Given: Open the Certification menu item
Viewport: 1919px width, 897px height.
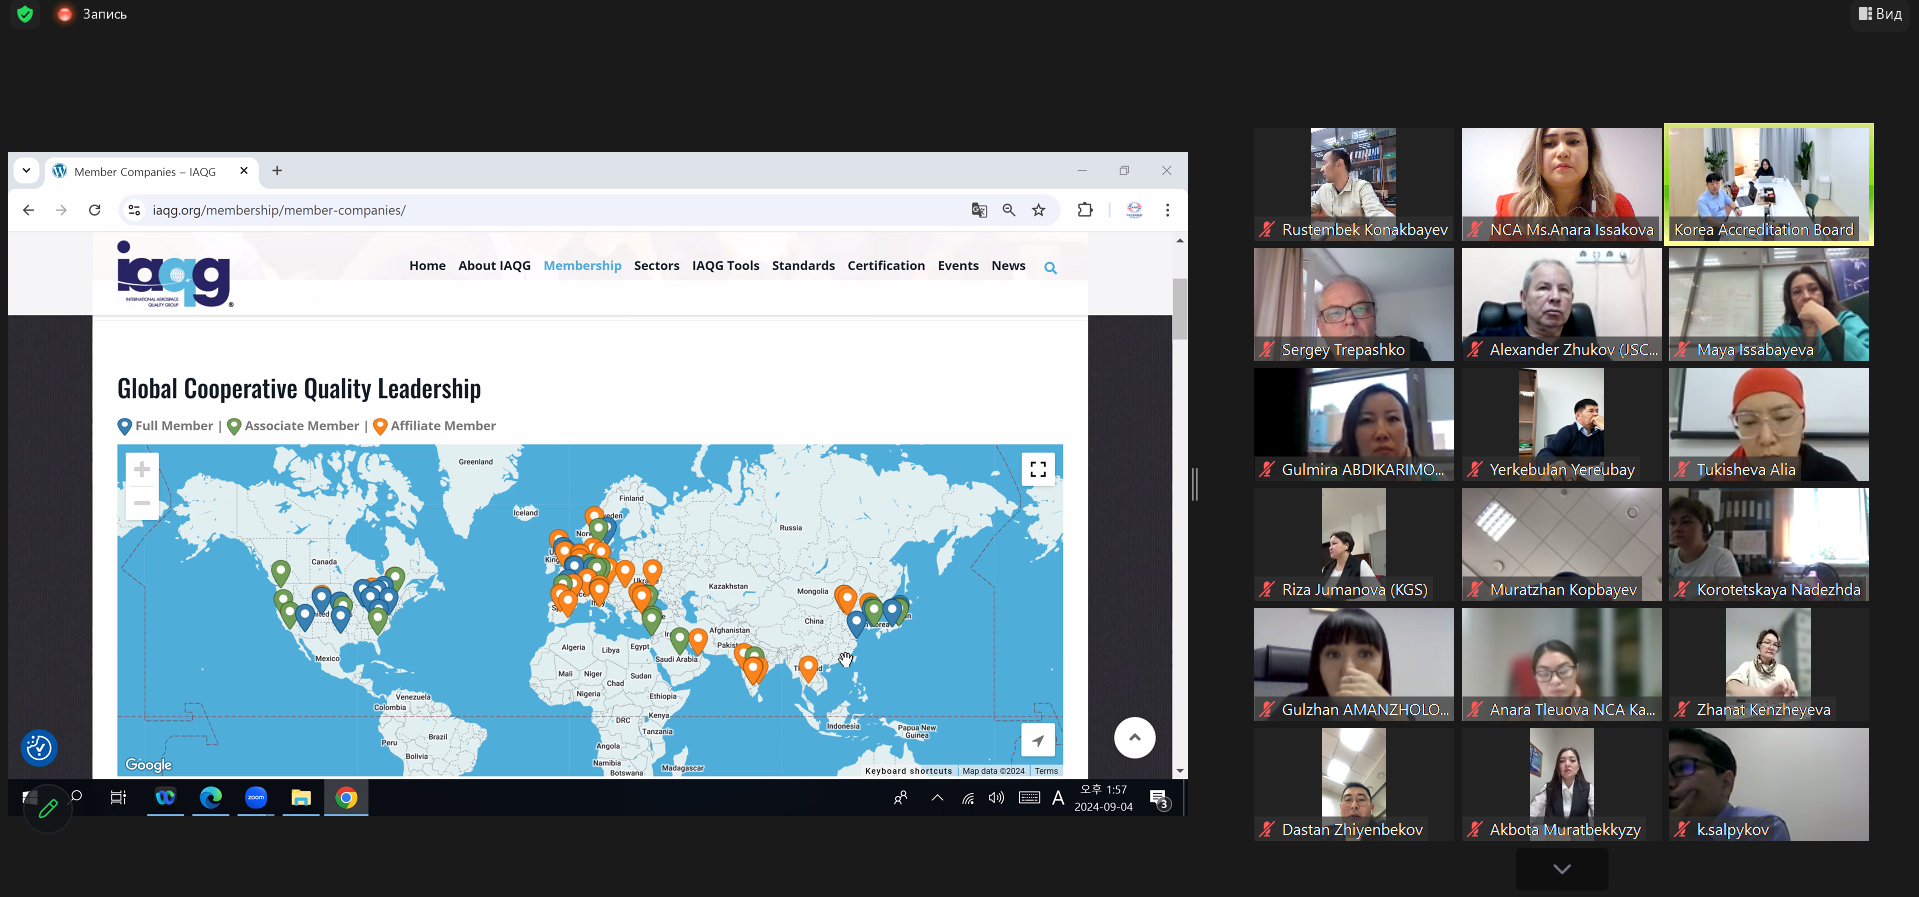Looking at the screenshot, I should tap(886, 266).
